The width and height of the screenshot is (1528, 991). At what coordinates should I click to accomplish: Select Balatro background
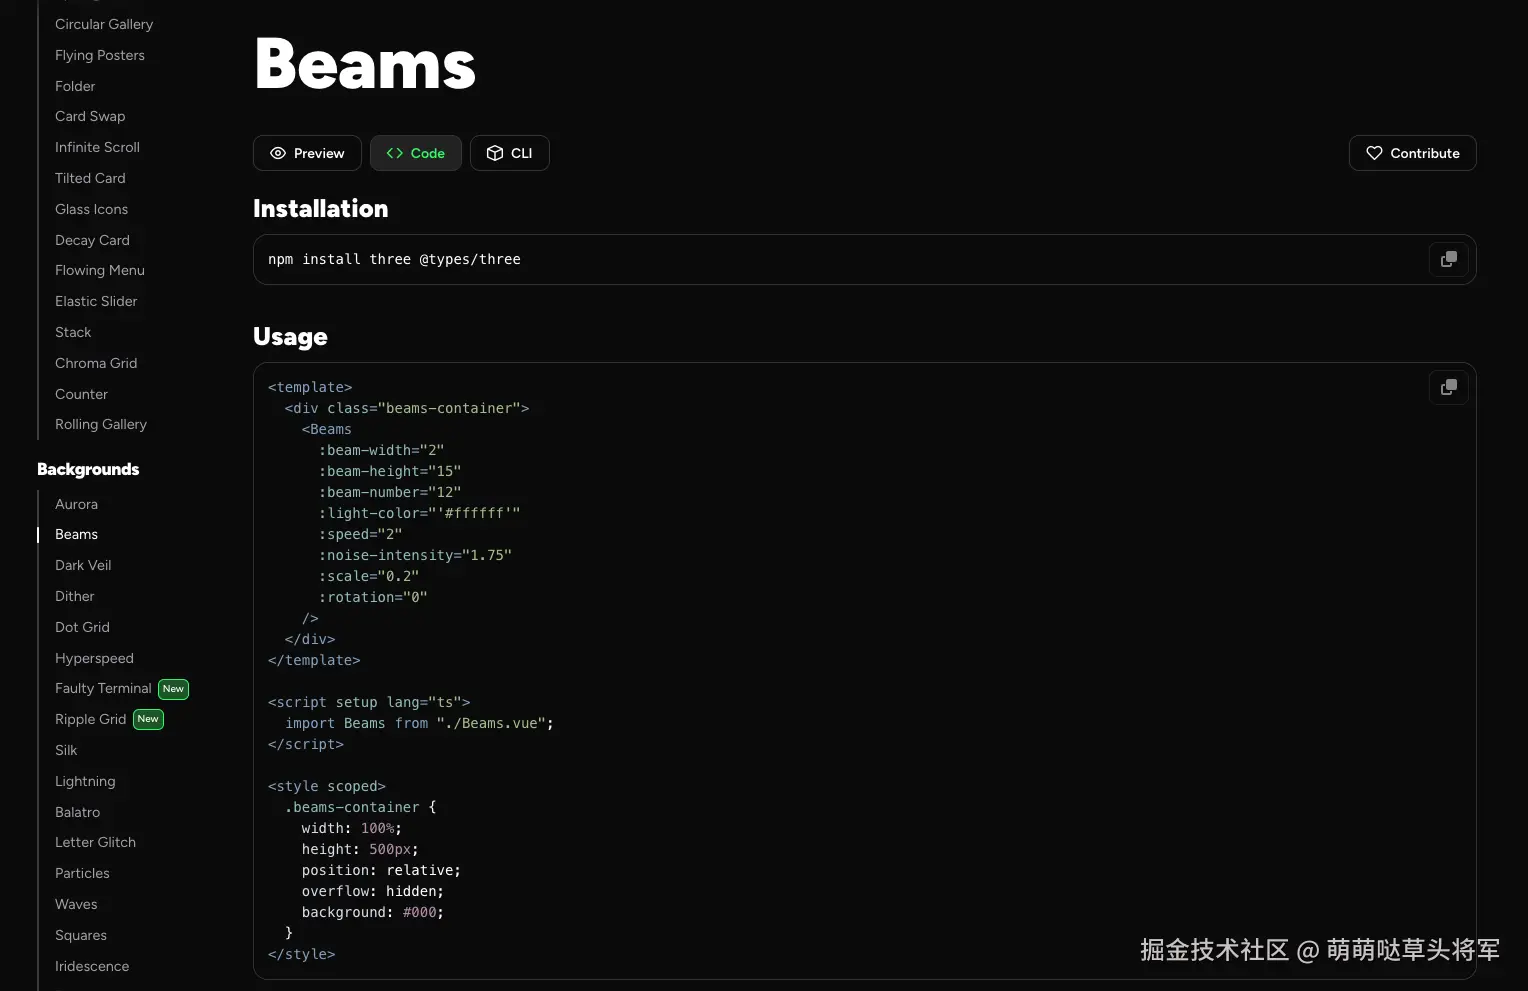click(77, 812)
